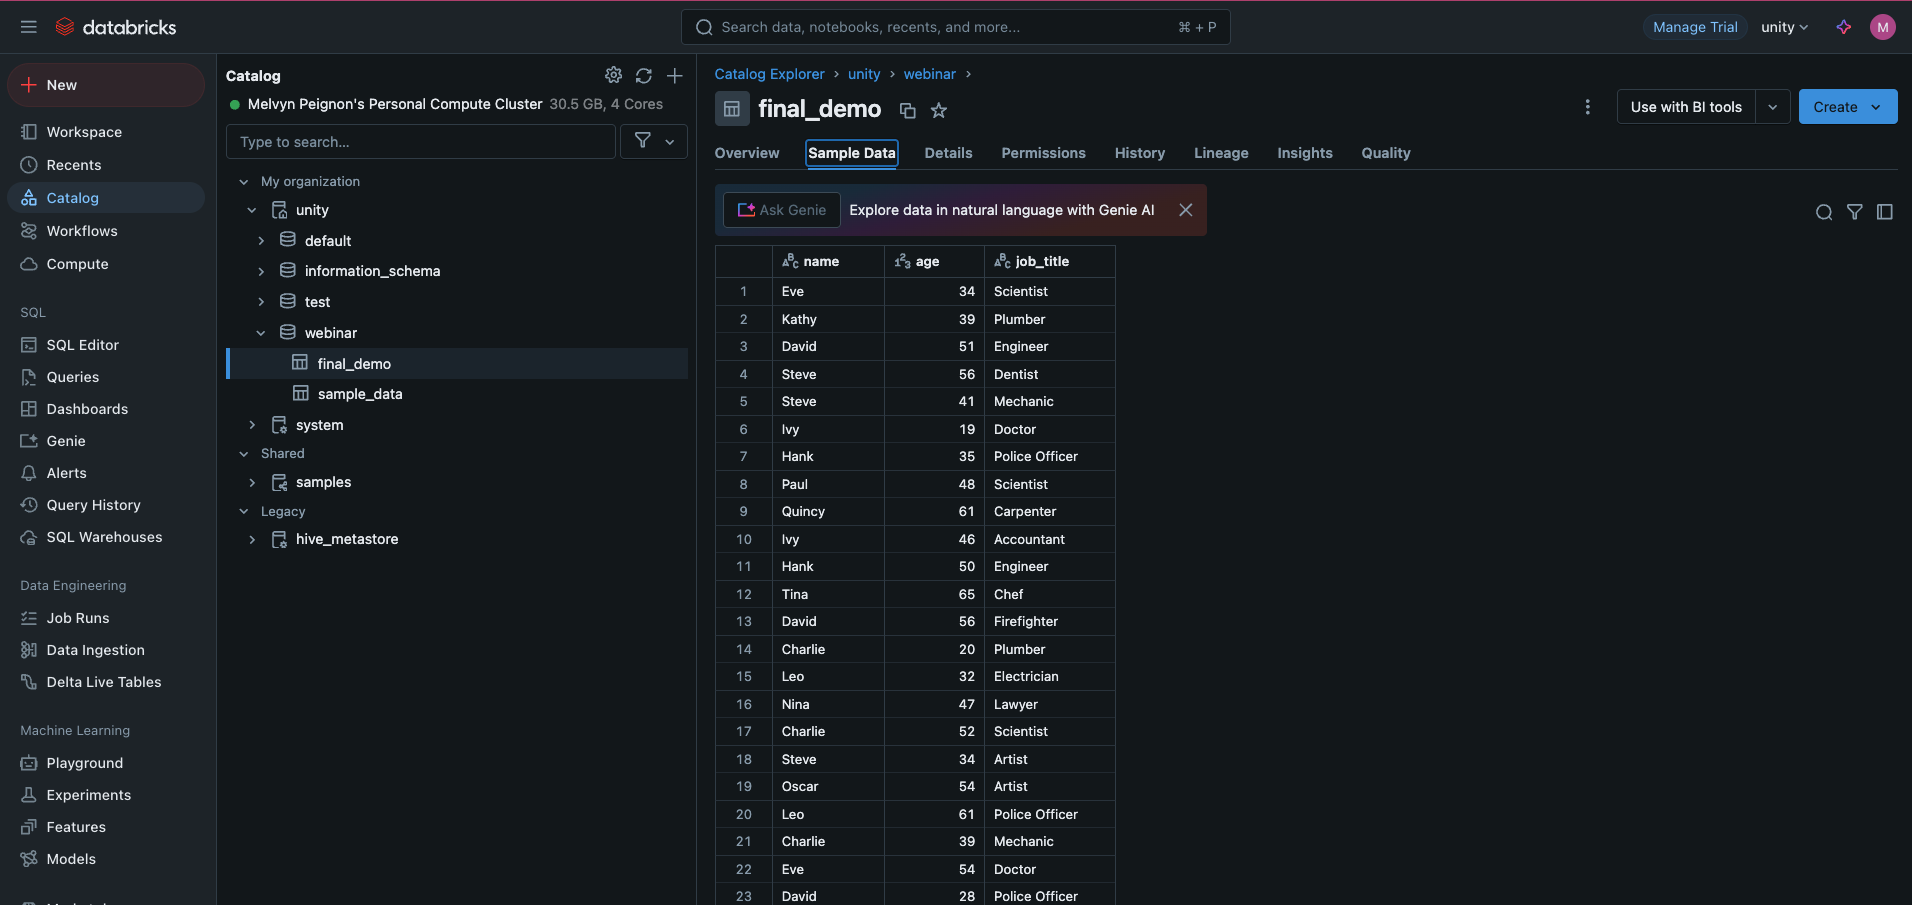Image resolution: width=1912 pixels, height=905 pixels.
Task: Click the catalog settings gear icon
Action: point(613,75)
